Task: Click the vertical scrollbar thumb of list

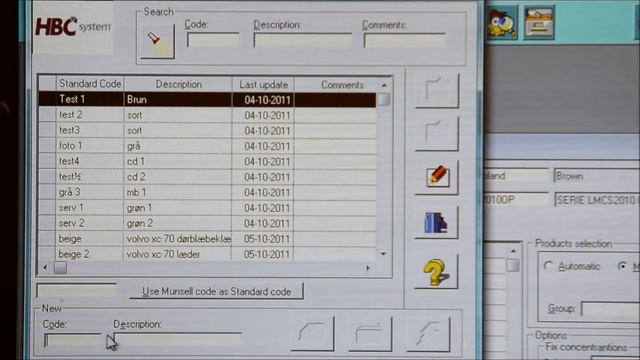Action: point(384,99)
